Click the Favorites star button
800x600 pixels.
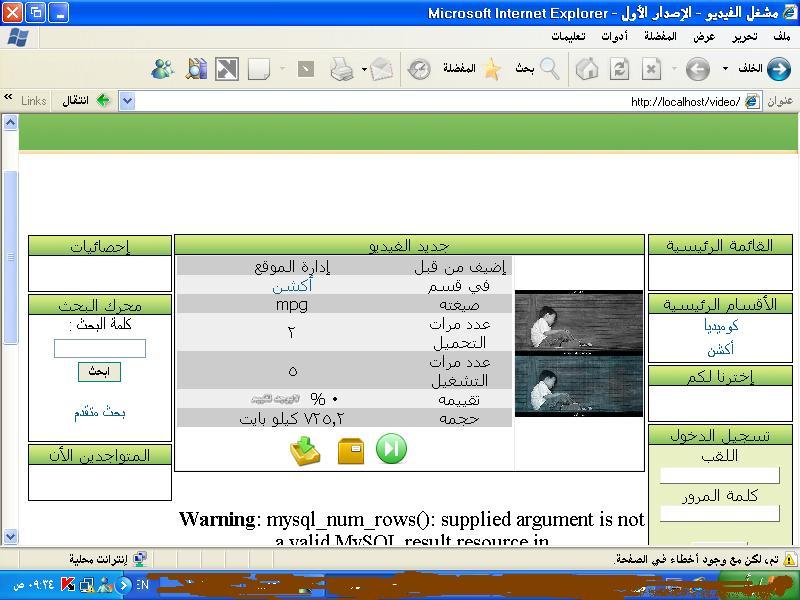(x=492, y=68)
